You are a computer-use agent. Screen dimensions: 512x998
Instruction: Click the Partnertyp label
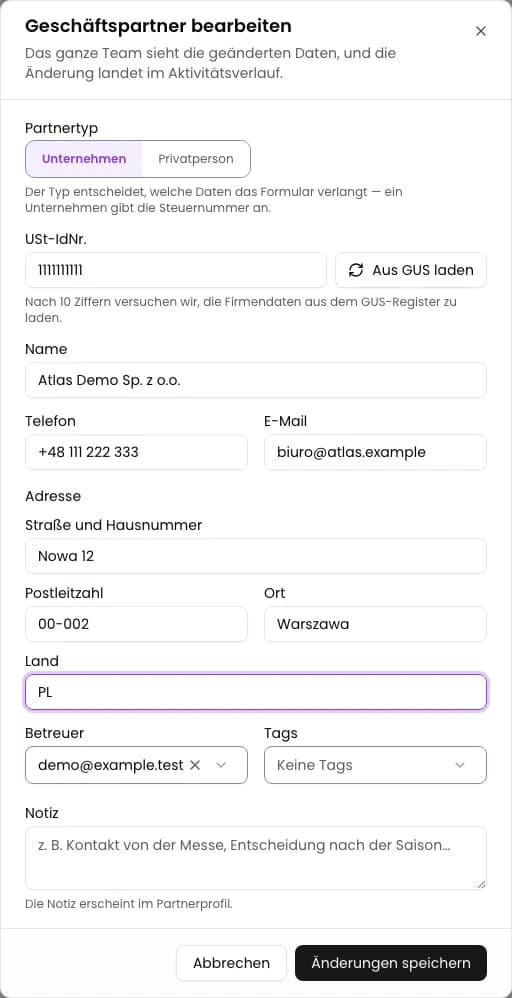(x=62, y=127)
